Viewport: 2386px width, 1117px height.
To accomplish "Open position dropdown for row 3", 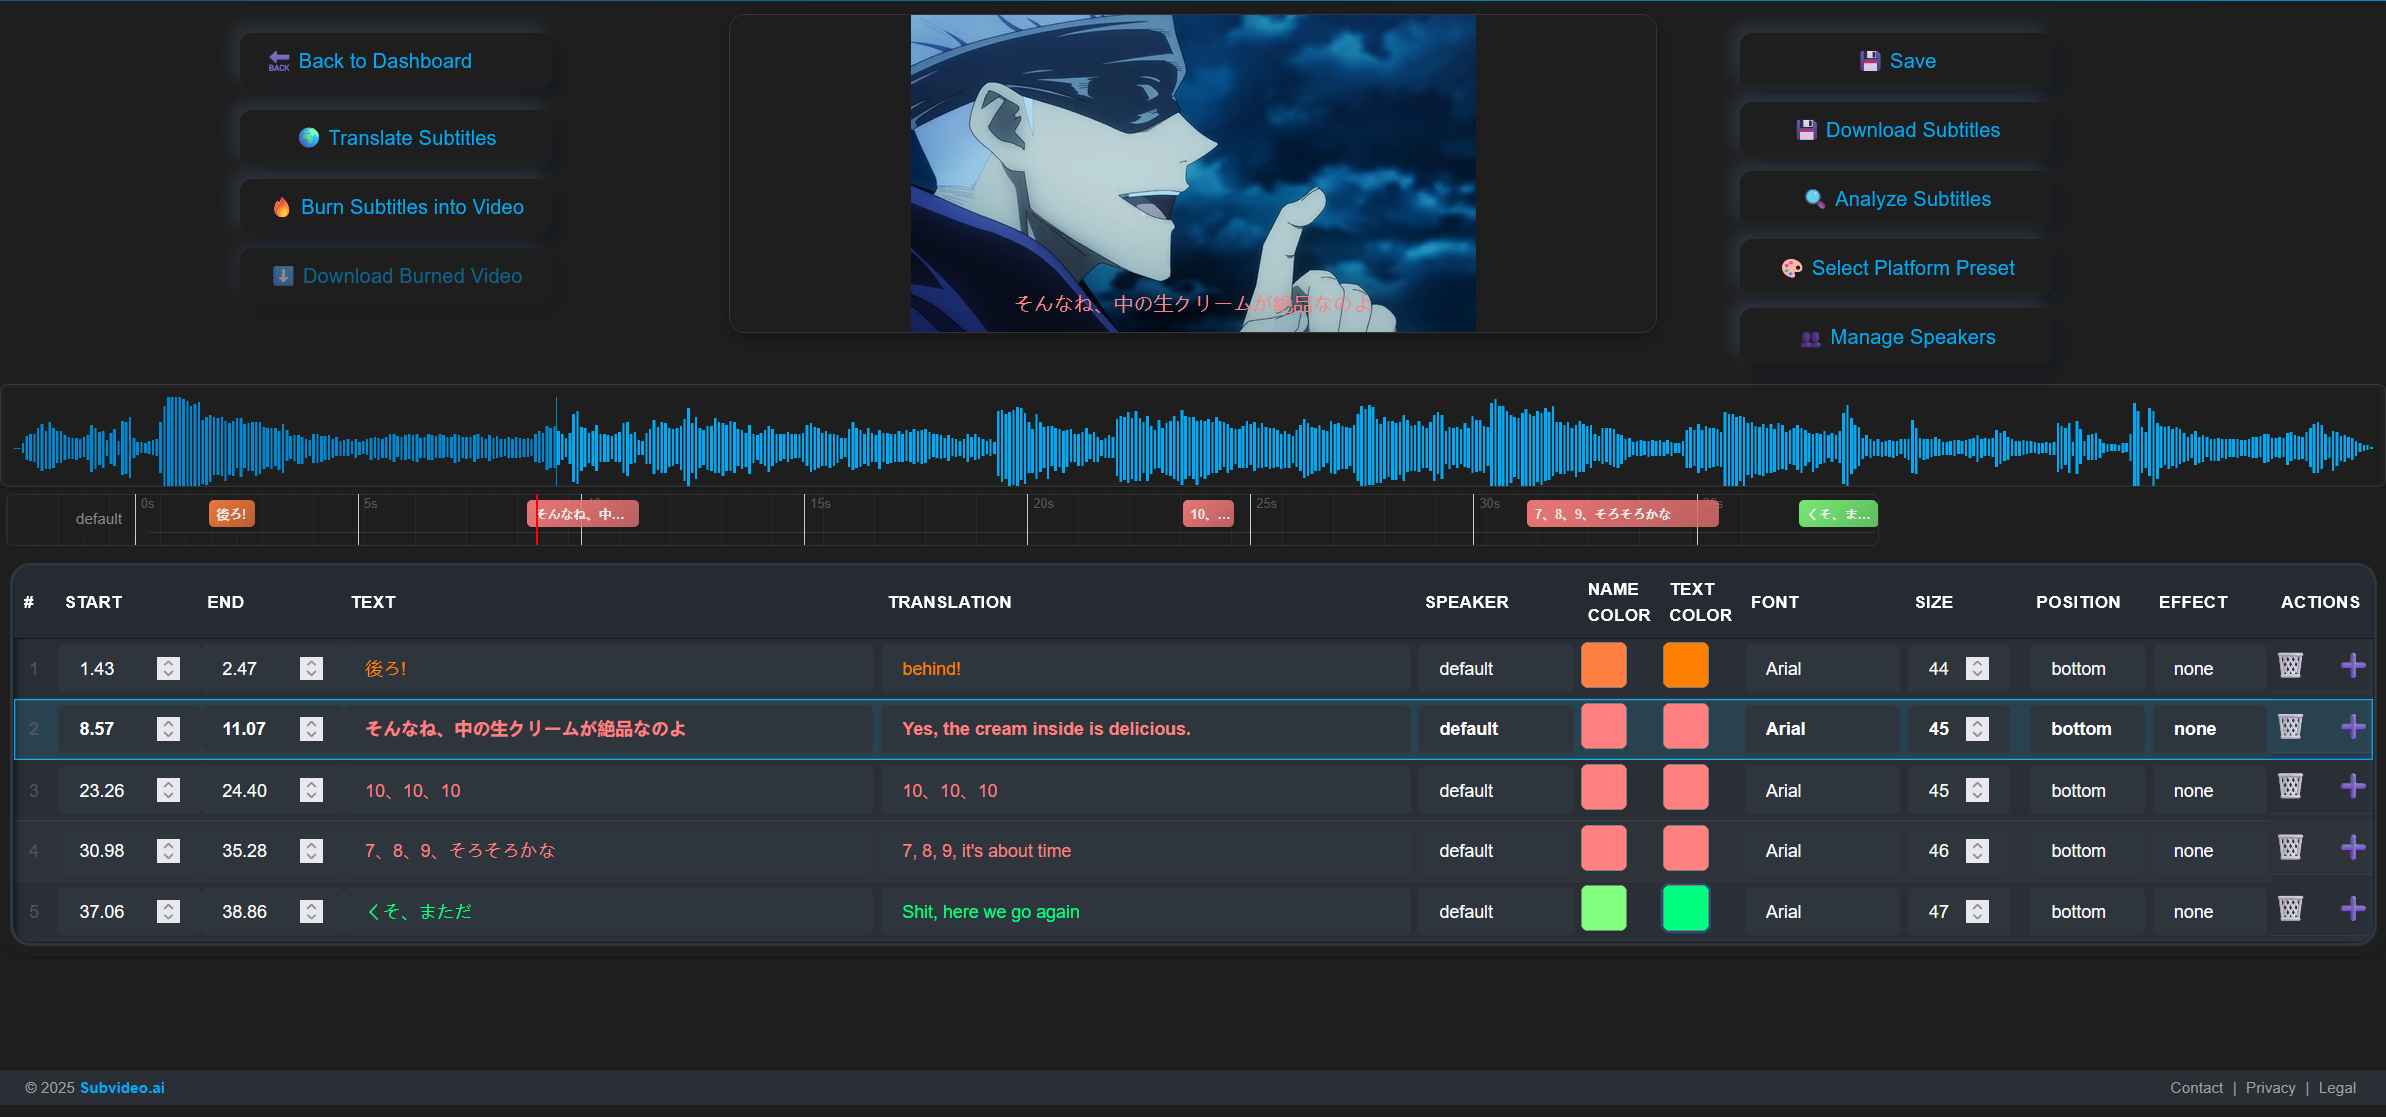I will click(x=2087, y=791).
